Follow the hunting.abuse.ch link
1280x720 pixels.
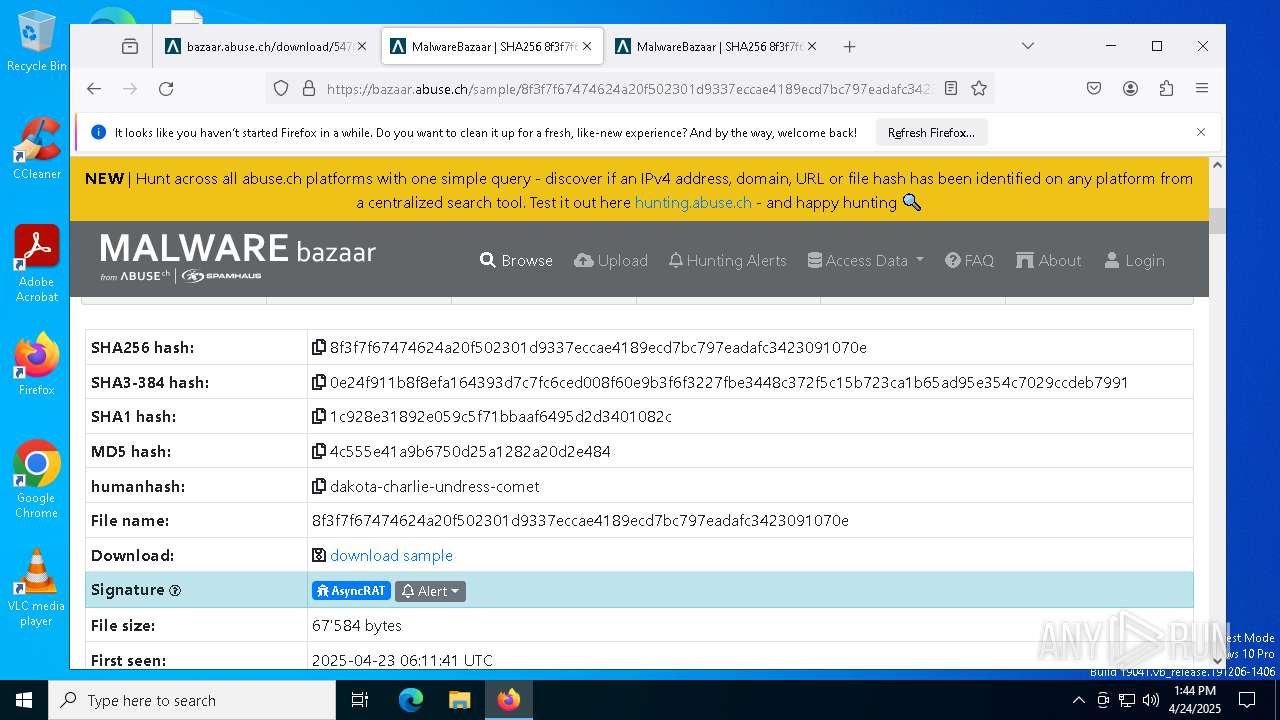pos(693,202)
